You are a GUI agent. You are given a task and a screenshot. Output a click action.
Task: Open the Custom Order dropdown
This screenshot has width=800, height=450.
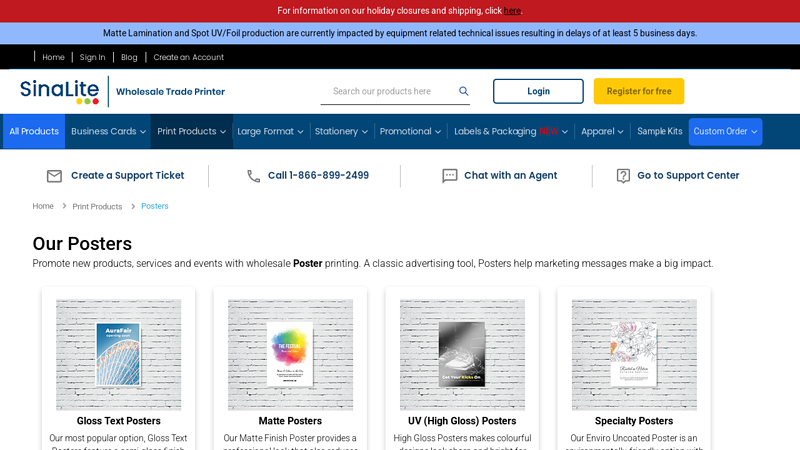(725, 132)
